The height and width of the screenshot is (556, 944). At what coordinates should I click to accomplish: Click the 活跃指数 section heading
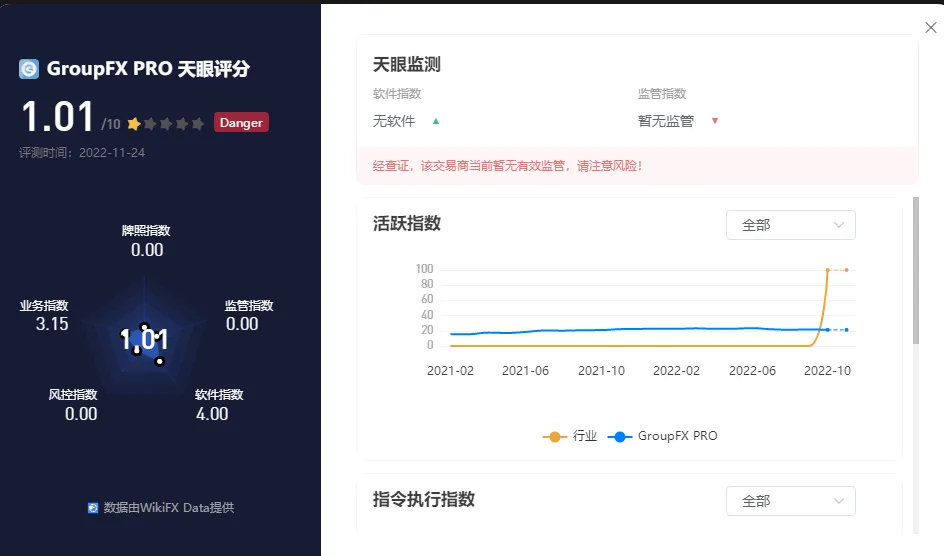407,224
